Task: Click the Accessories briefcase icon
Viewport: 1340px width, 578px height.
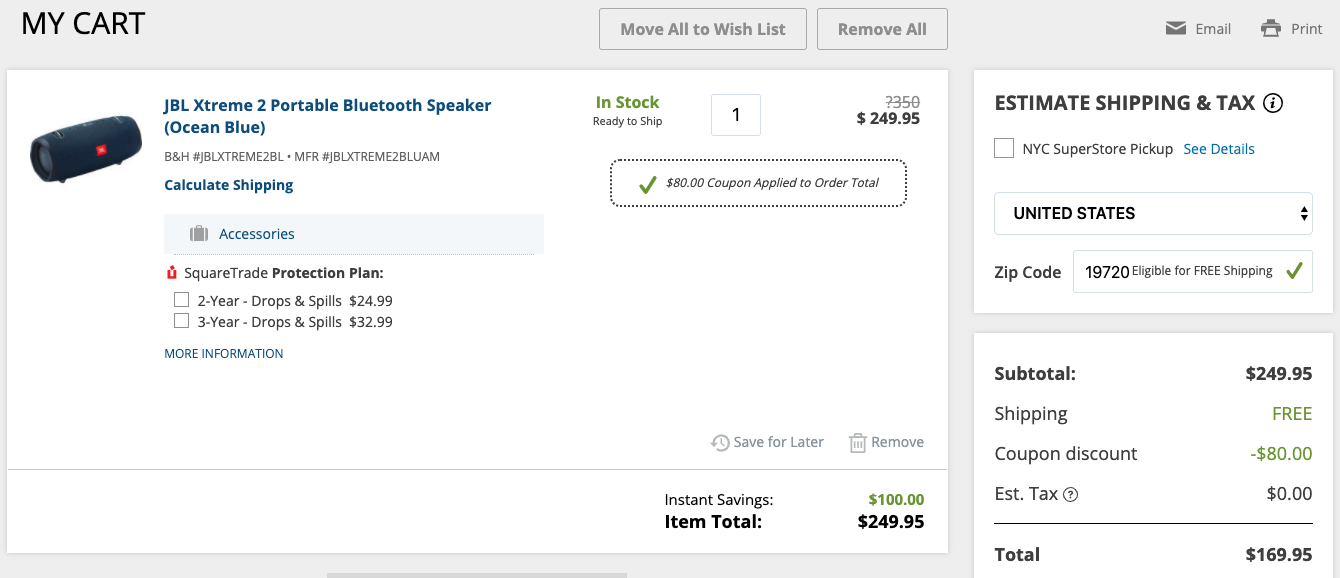Action: (x=199, y=234)
